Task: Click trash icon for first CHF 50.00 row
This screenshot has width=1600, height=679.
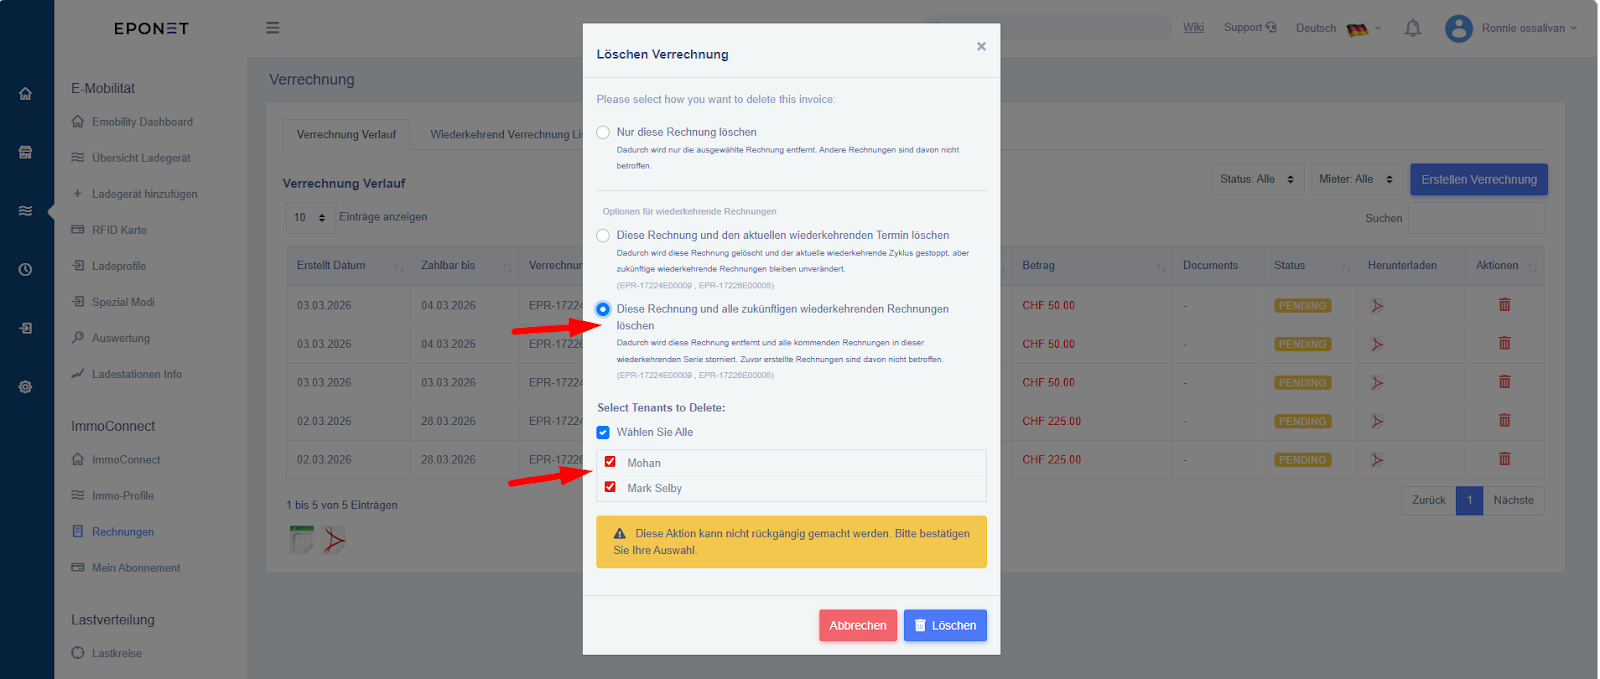Action: tap(1504, 305)
